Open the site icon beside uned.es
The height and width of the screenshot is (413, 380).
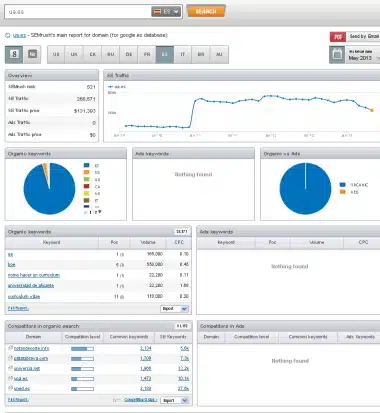click(x=10, y=389)
